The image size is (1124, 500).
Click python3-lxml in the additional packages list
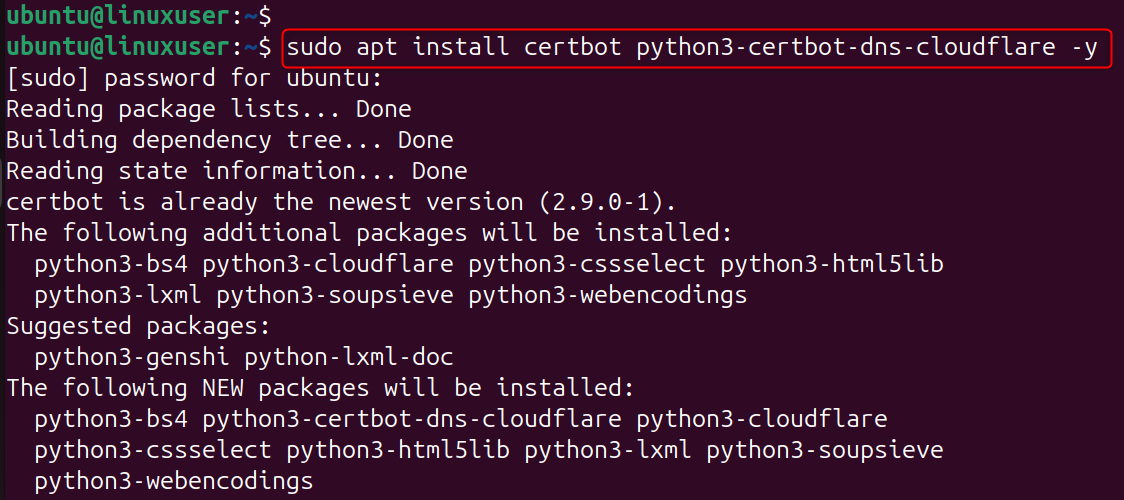(x=117, y=295)
